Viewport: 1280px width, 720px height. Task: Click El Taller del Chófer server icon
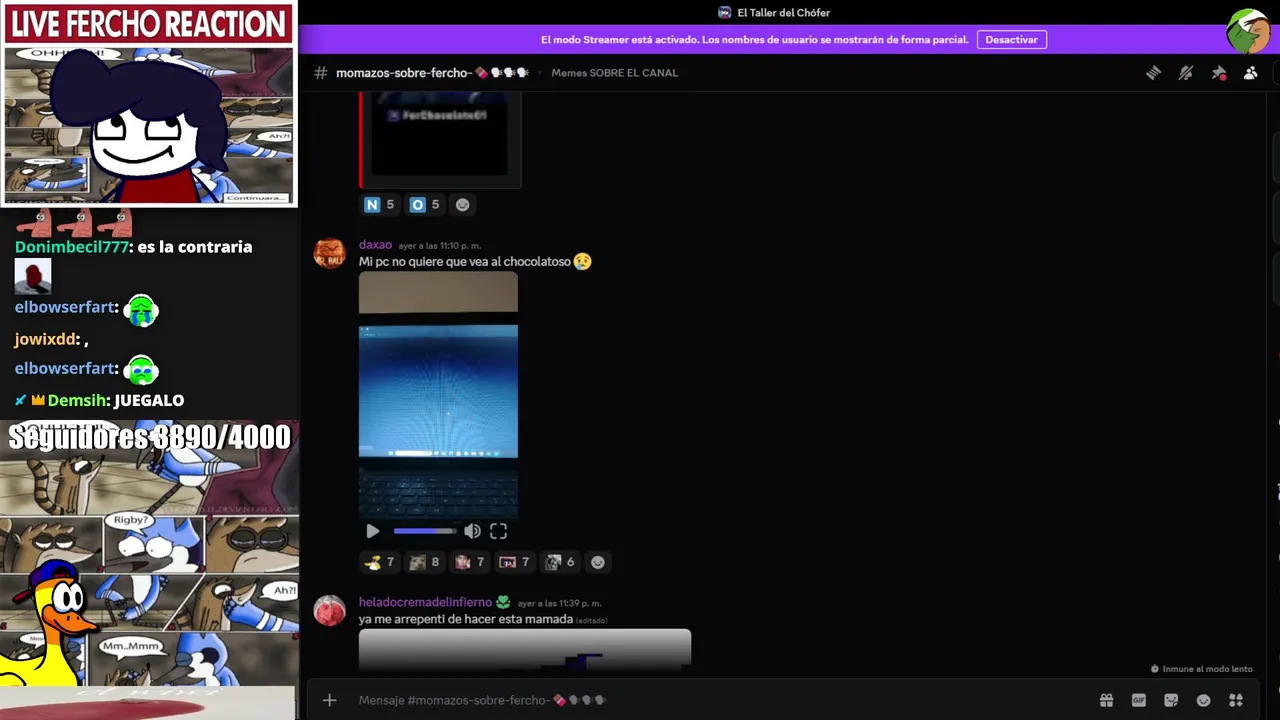tap(725, 13)
